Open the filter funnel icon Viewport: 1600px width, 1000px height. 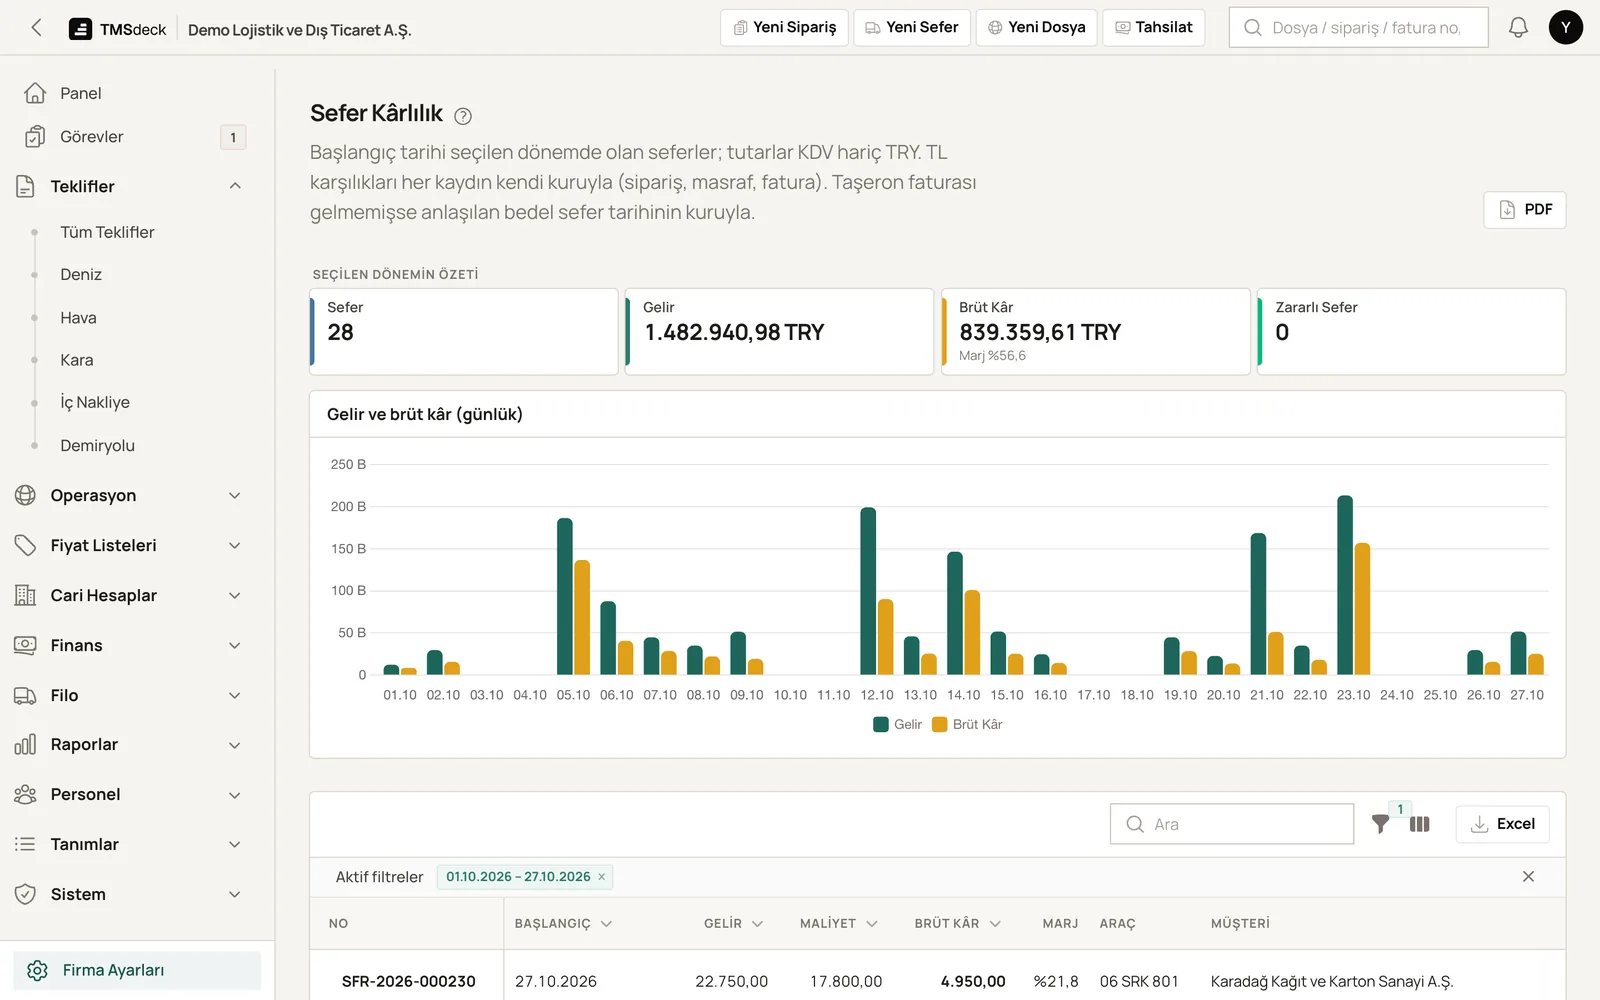[x=1380, y=824]
